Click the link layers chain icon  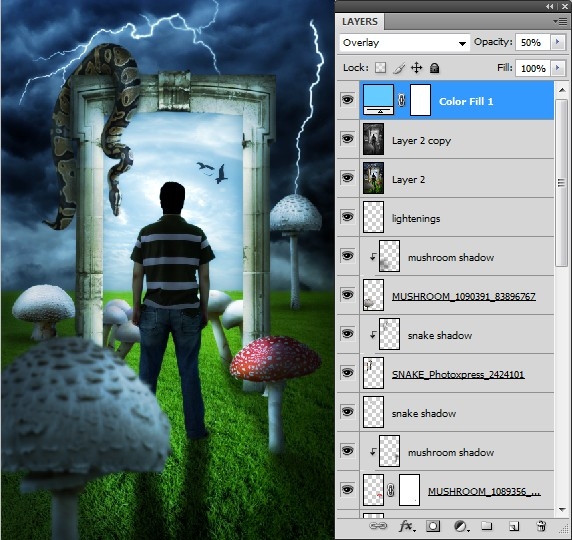tap(378, 526)
